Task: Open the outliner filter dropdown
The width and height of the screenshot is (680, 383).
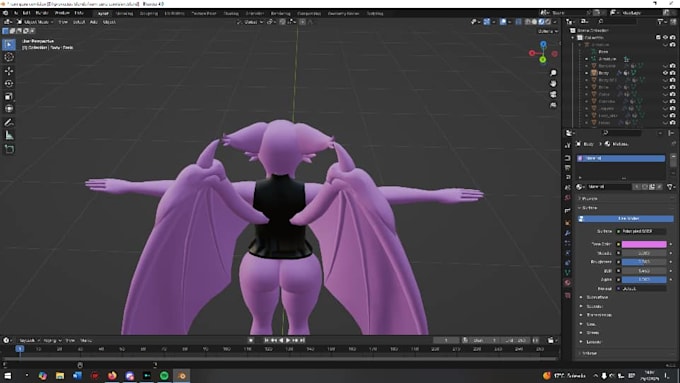Action: pyautogui.click(x=661, y=21)
